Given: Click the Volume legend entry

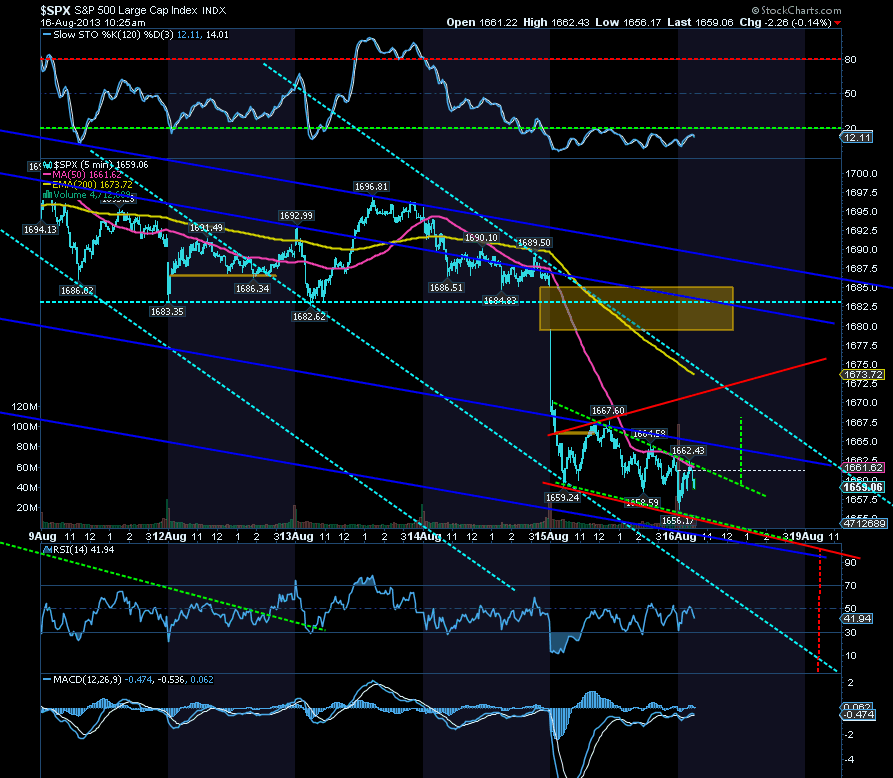Looking at the screenshot, I should pos(87,195).
